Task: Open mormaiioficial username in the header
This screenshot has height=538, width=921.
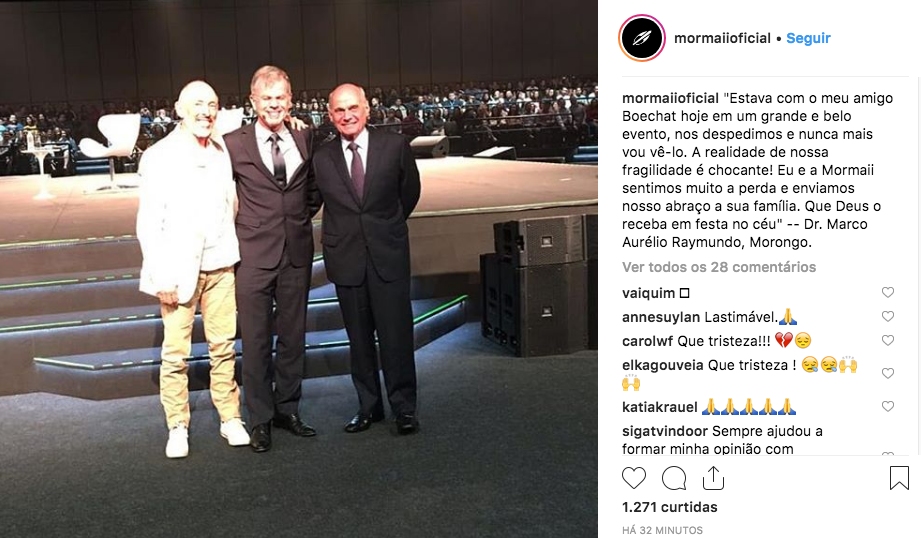Action: (722, 38)
